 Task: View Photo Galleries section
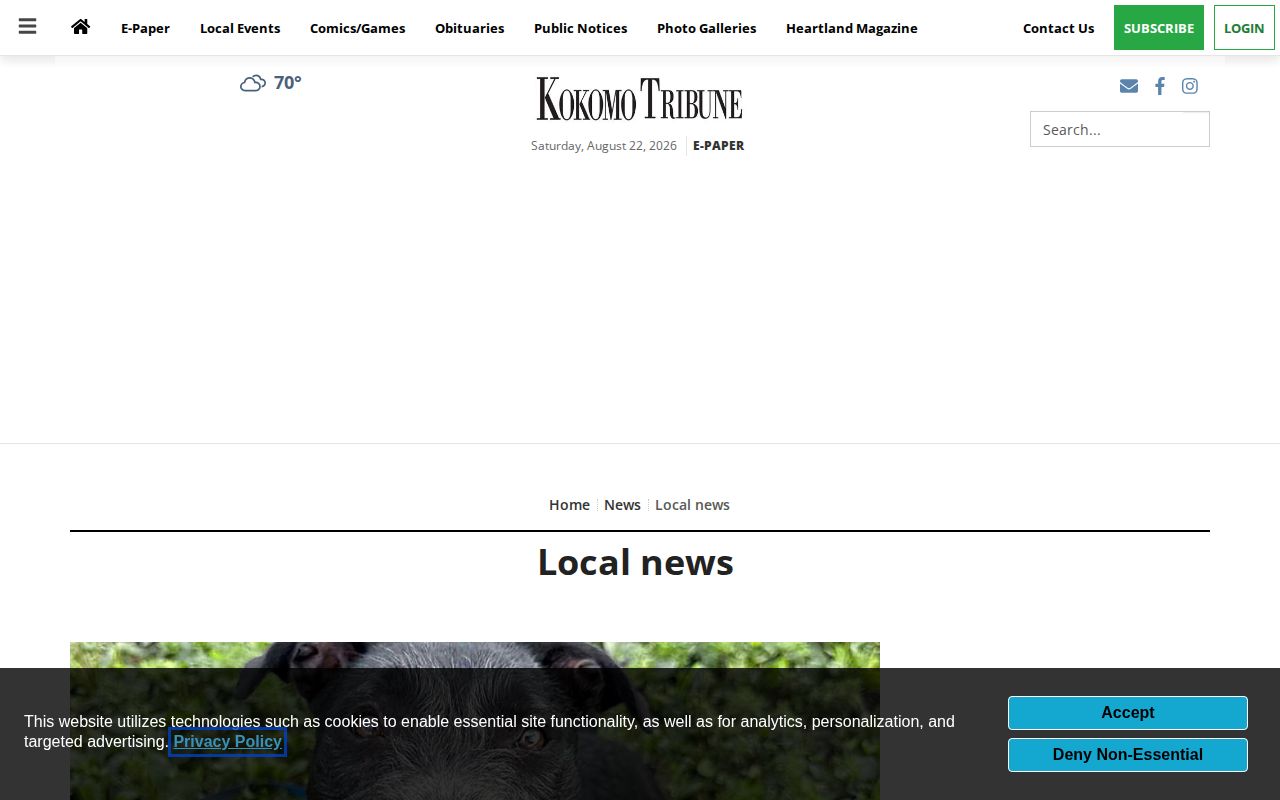point(707,28)
